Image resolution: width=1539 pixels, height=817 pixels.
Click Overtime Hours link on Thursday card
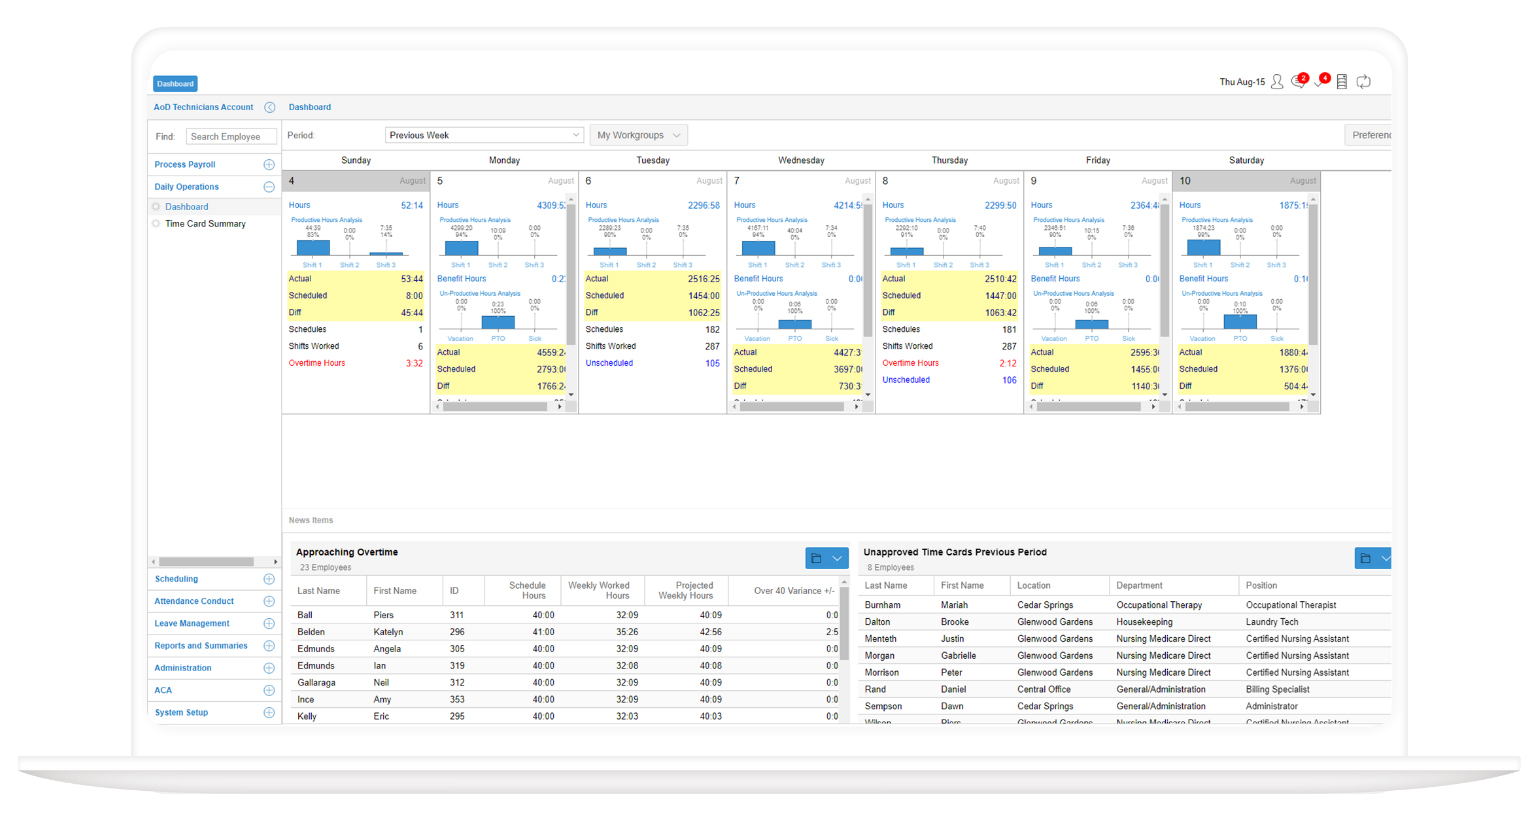(x=910, y=363)
